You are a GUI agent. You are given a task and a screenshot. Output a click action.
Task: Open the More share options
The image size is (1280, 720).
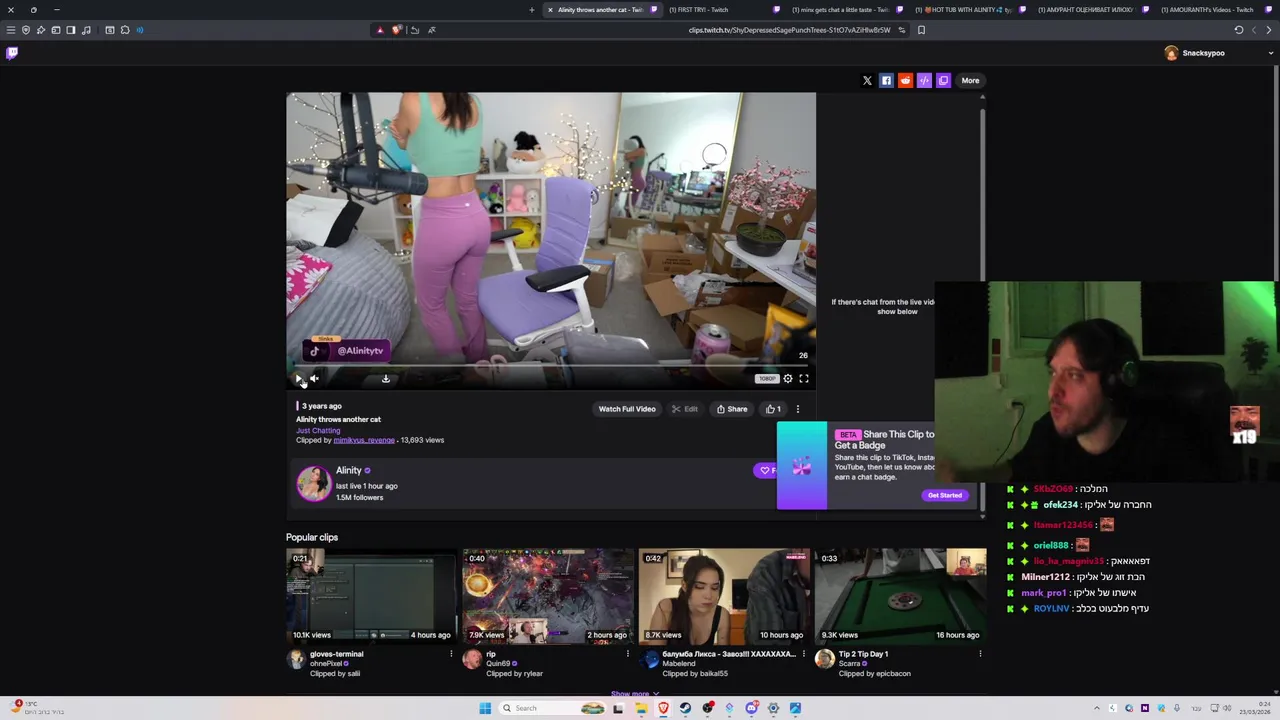click(970, 80)
